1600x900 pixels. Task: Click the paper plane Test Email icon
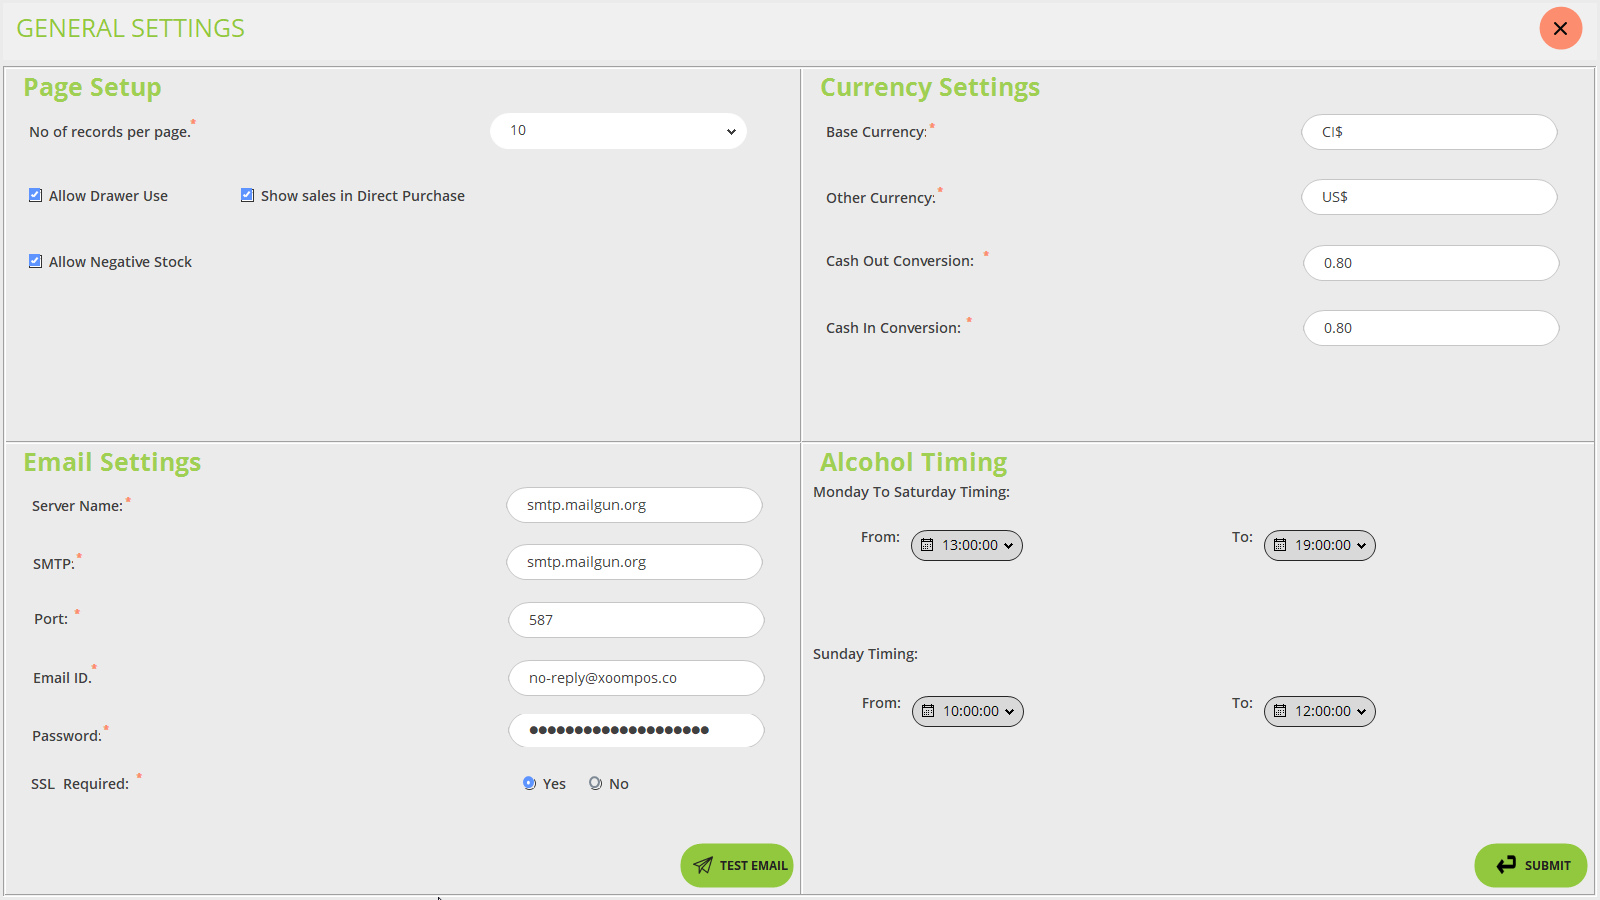tap(703, 865)
